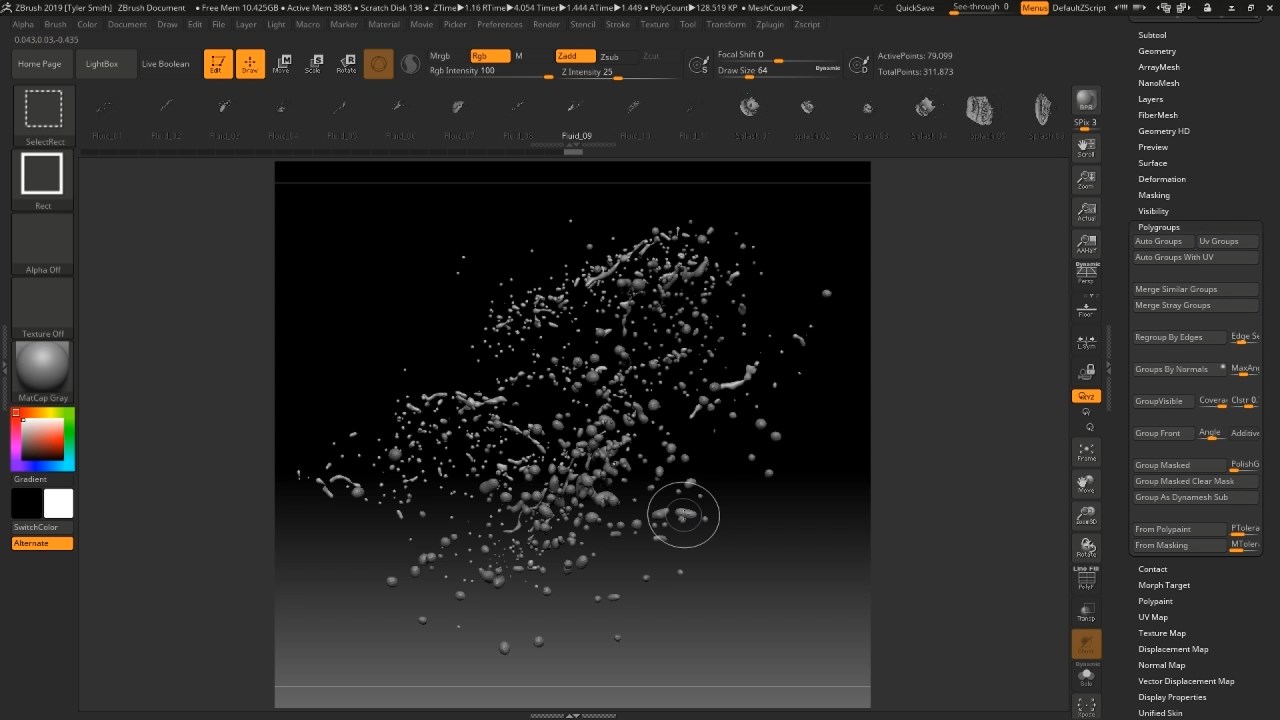Toggle the Persp perspective view
Image resolution: width=1280 pixels, height=720 pixels.
[1086, 273]
